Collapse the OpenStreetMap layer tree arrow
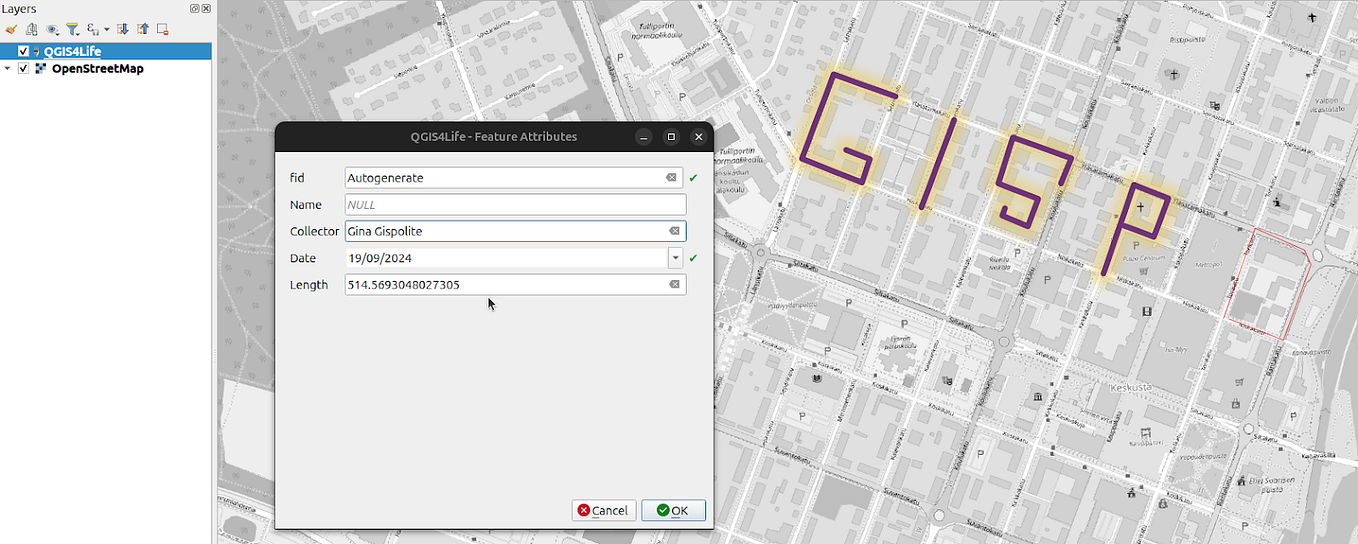The width and height of the screenshot is (1358, 544). (8, 69)
